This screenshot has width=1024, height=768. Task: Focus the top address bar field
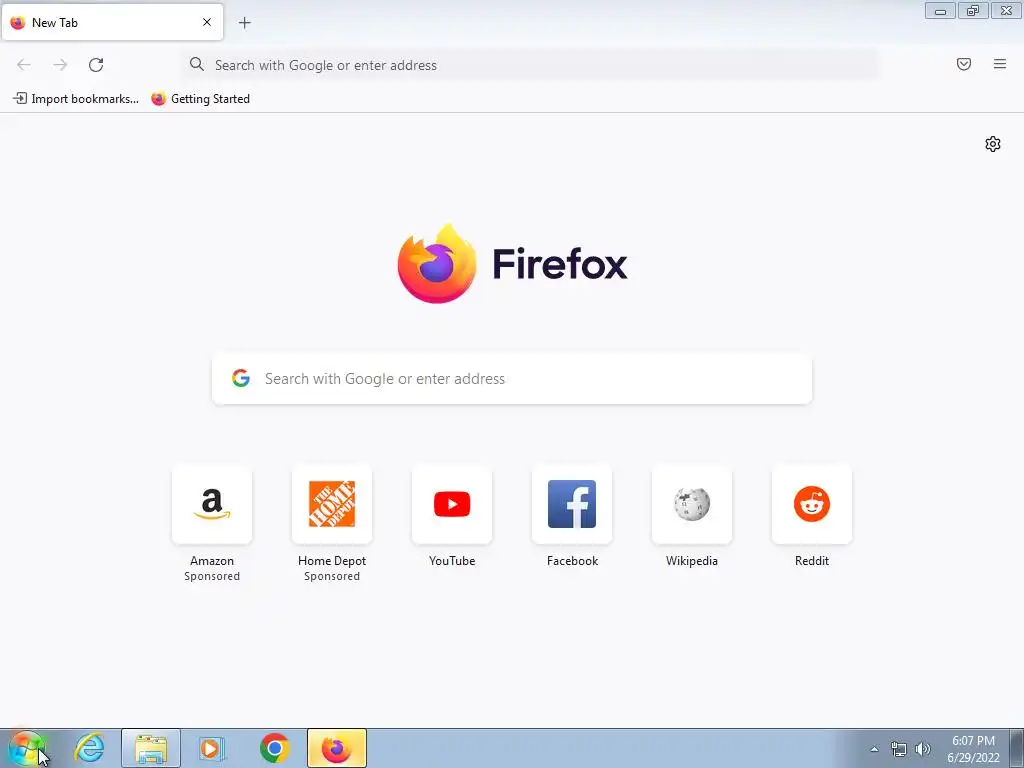(530, 65)
